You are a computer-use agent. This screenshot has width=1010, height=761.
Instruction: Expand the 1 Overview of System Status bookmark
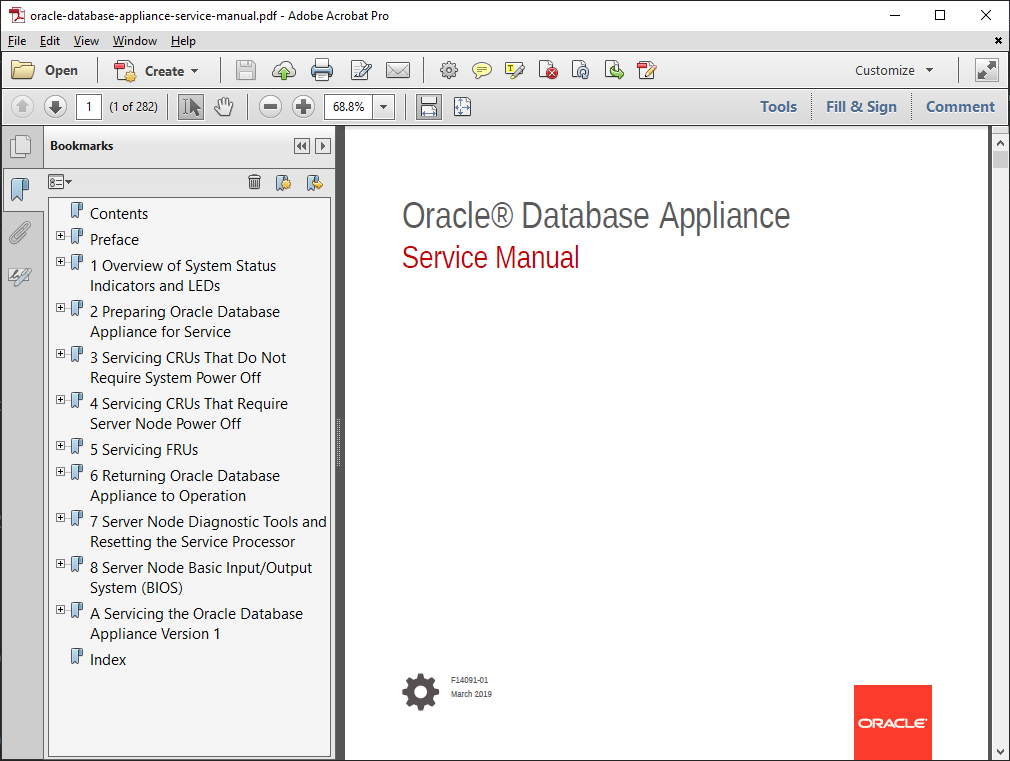[x=60, y=262]
